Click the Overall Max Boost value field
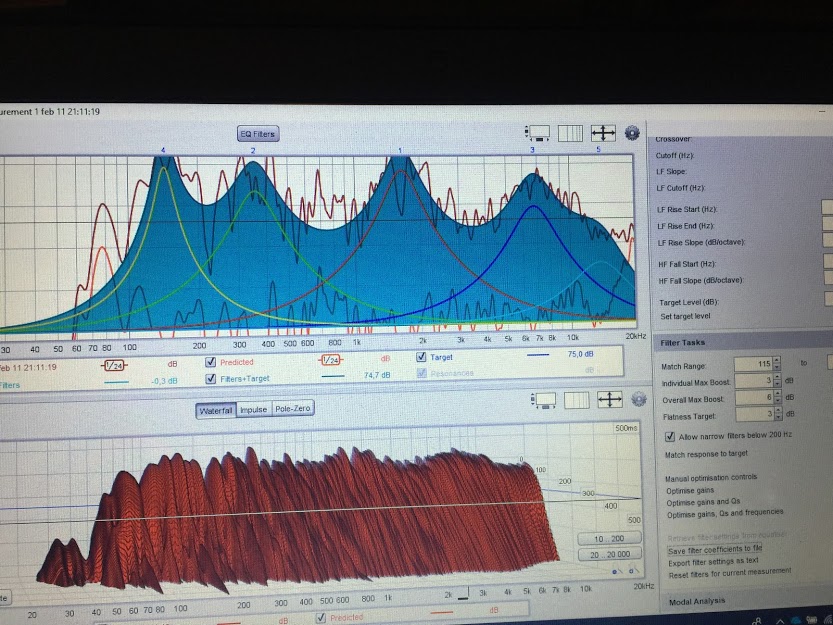 click(755, 398)
